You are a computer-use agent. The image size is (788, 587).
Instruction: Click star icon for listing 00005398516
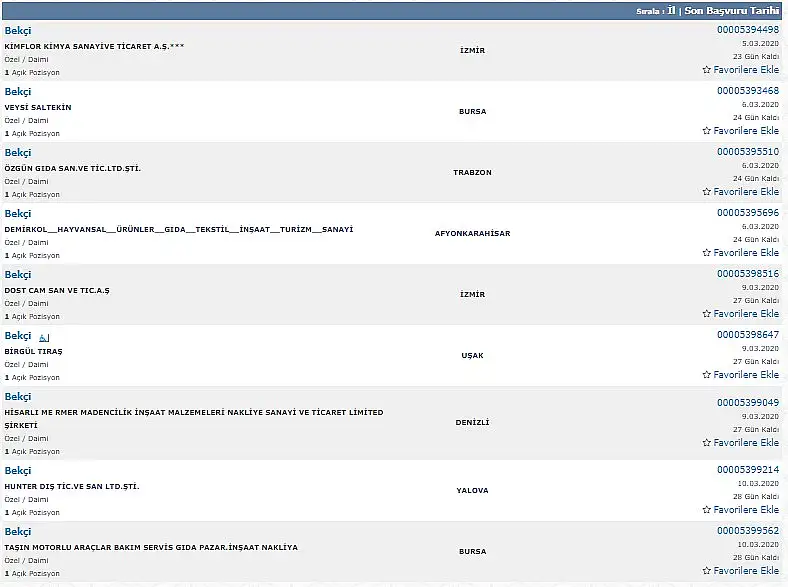pyautogui.click(x=707, y=314)
